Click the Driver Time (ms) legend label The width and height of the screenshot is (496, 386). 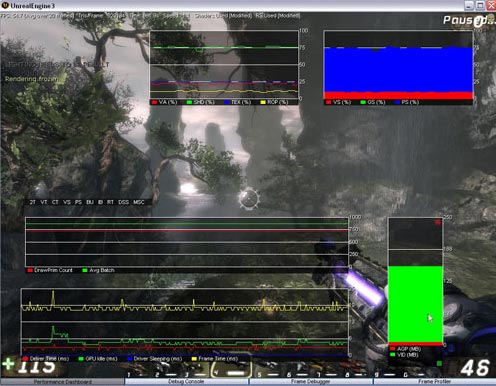point(49,359)
